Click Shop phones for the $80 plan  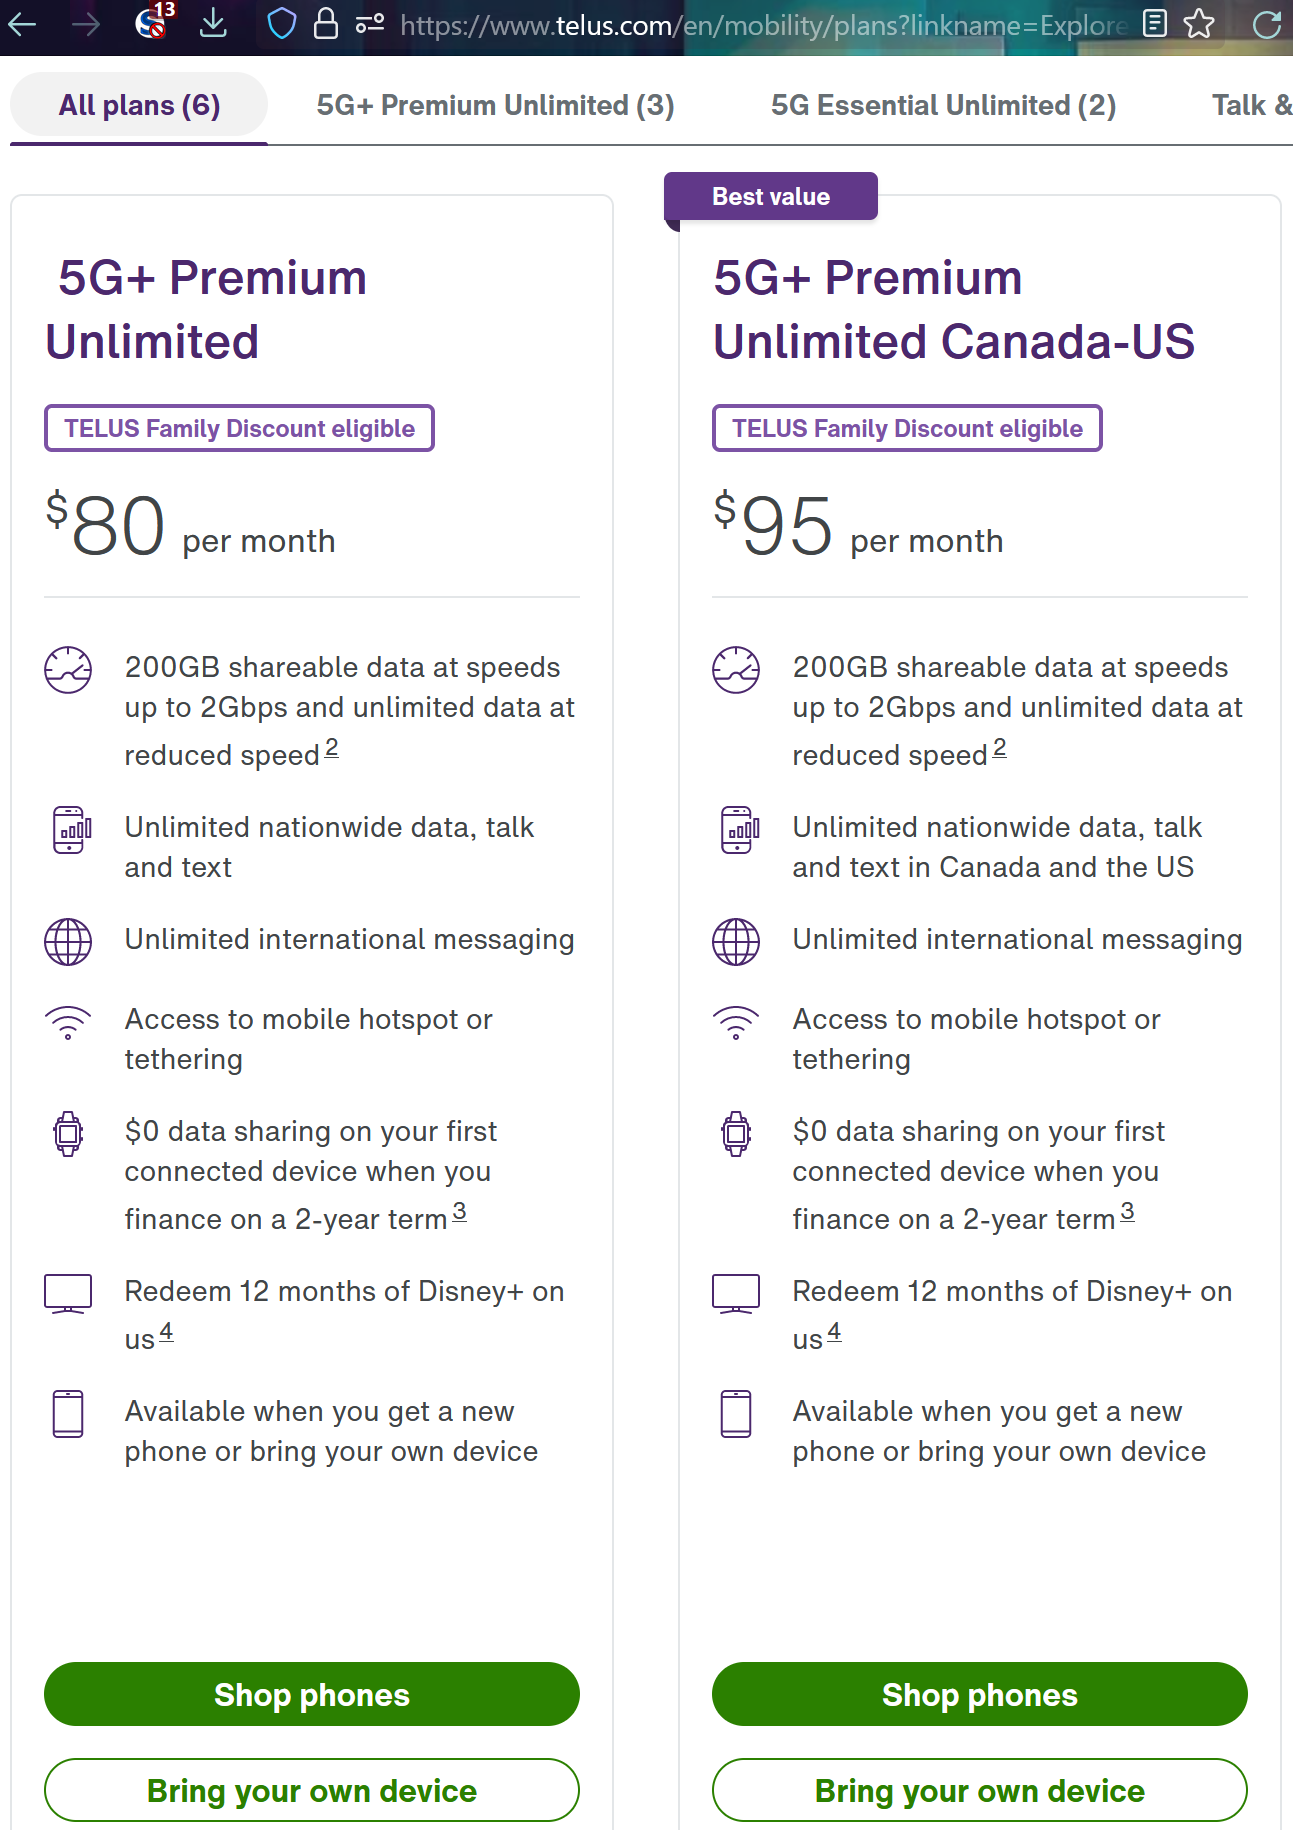(x=312, y=1694)
